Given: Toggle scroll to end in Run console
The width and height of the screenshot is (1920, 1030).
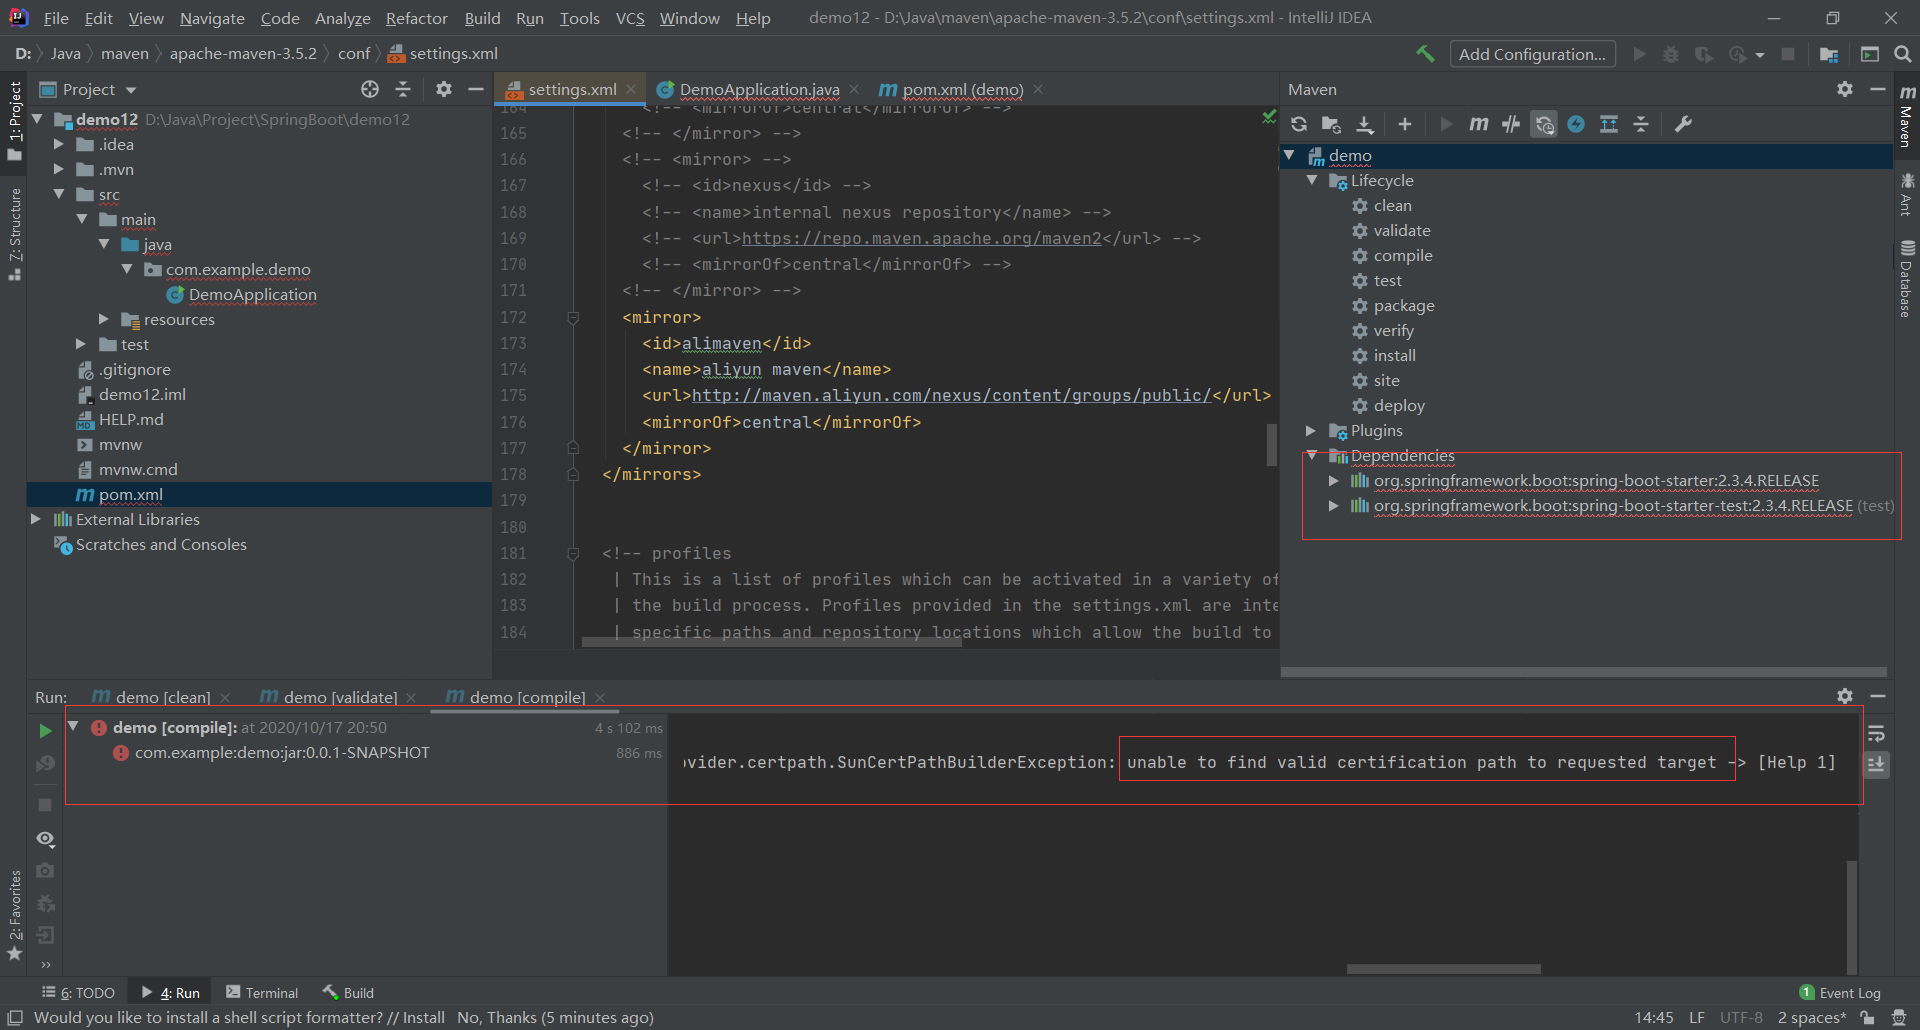Looking at the screenshot, I should click(1876, 765).
